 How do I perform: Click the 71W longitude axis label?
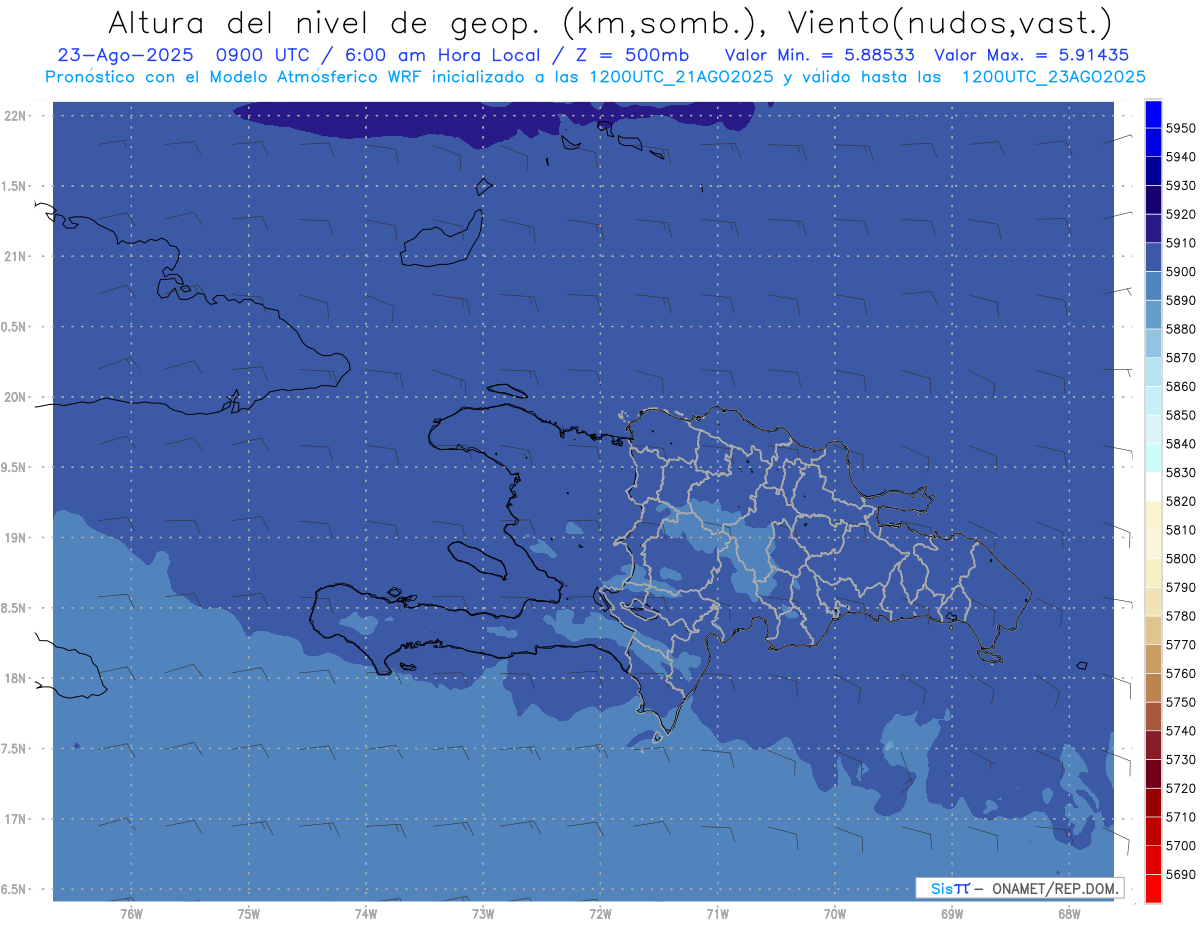tap(717, 914)
